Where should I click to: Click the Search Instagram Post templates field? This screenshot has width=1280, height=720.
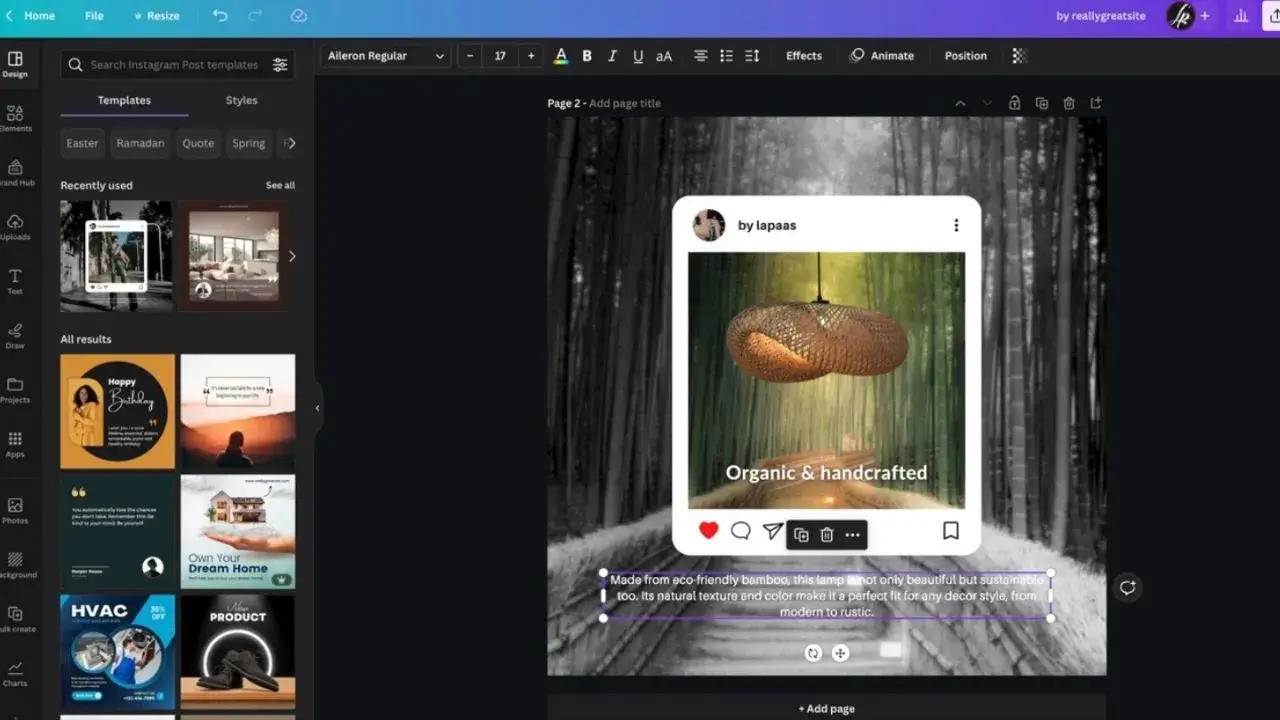175,64
